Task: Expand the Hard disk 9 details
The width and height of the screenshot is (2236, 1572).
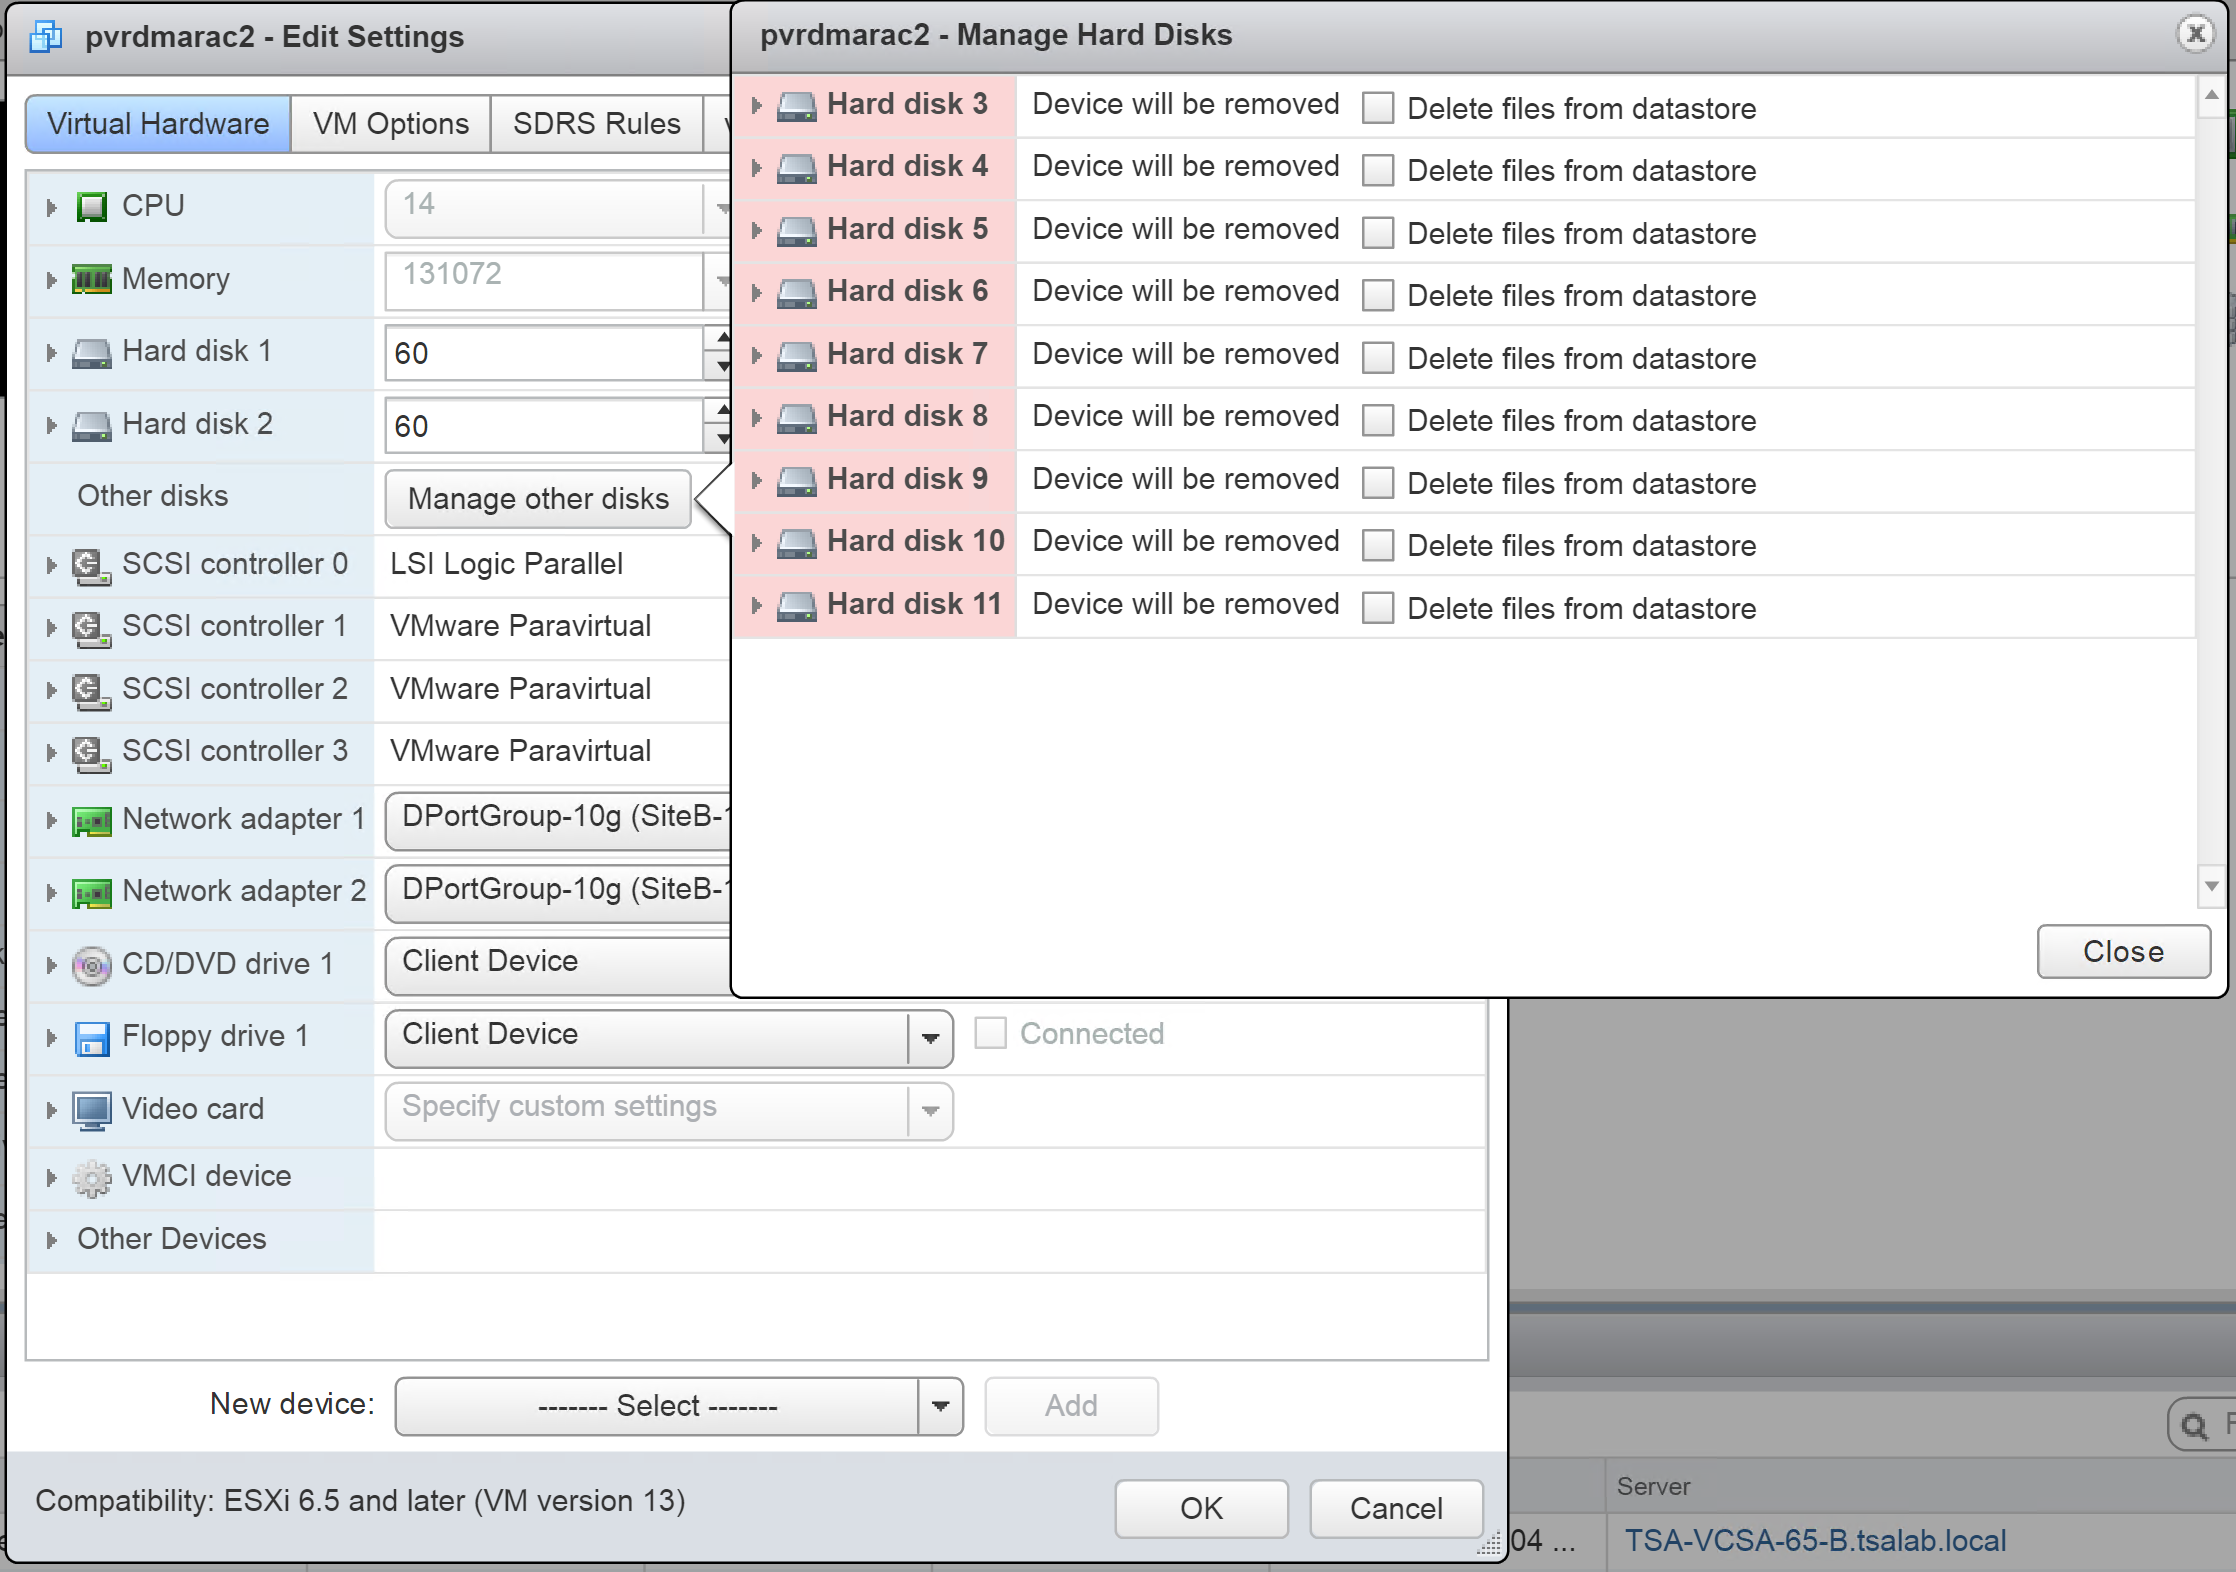Action: pyautogui.click(x=757, y=481)
